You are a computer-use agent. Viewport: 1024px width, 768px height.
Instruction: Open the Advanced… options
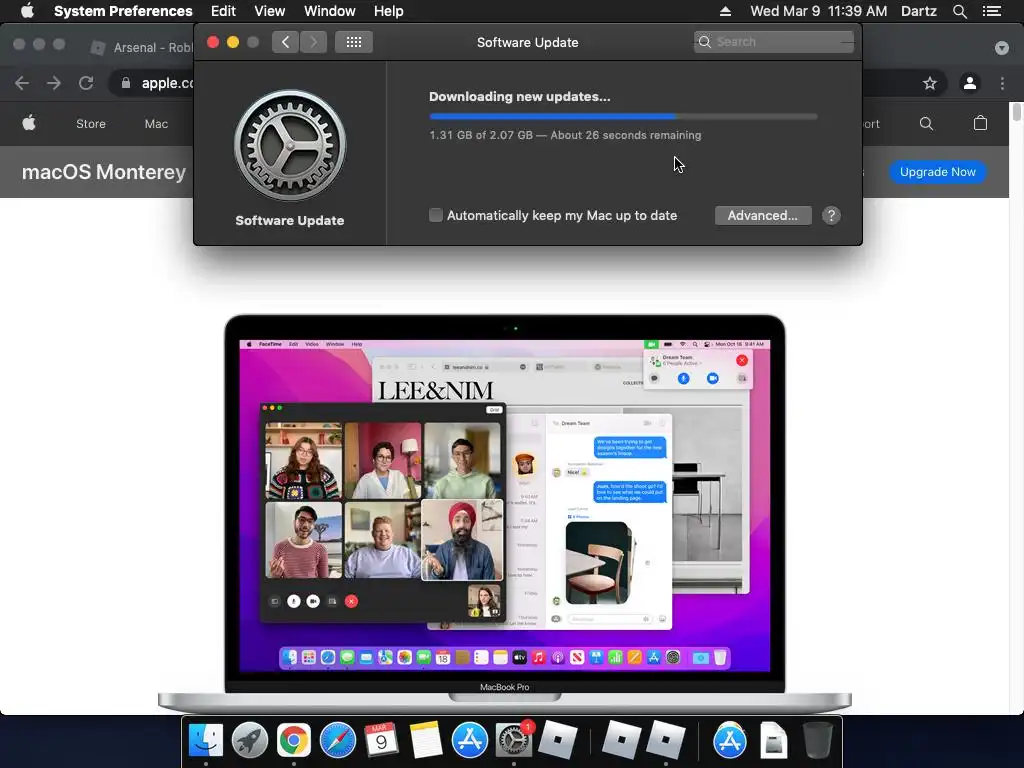763,216
